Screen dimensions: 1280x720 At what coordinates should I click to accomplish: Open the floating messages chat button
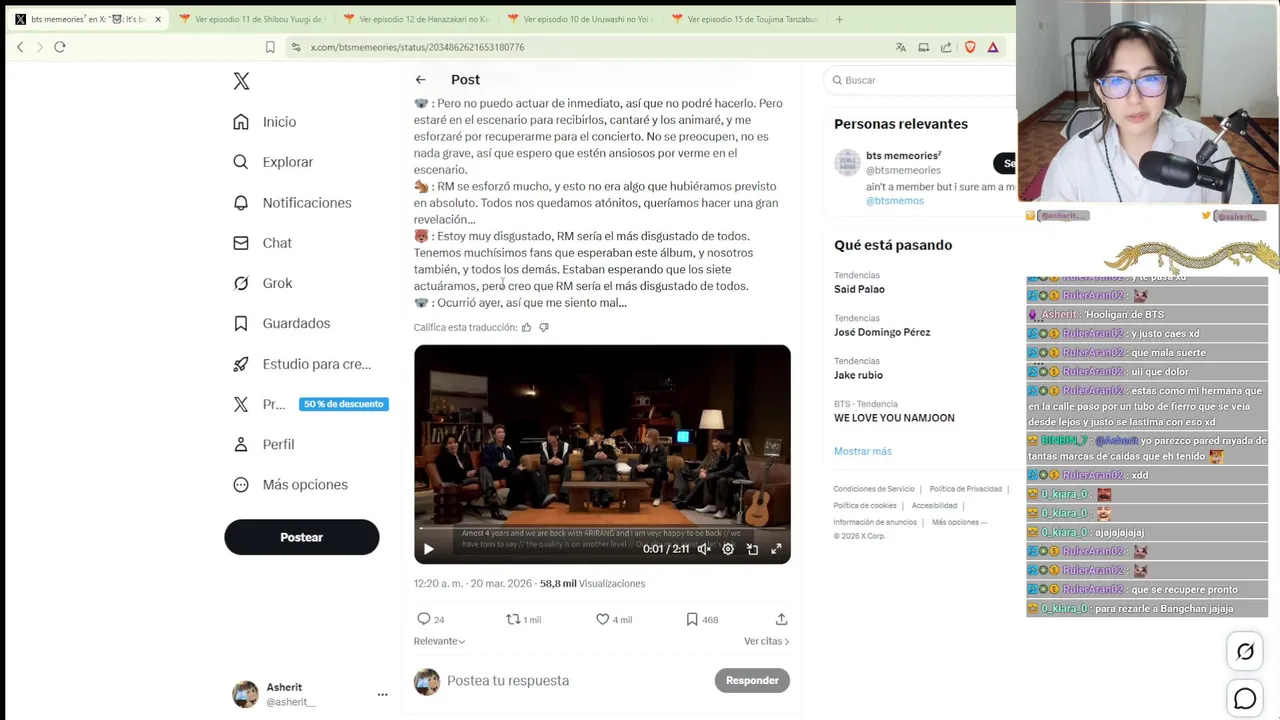(x=1245, y=699)
